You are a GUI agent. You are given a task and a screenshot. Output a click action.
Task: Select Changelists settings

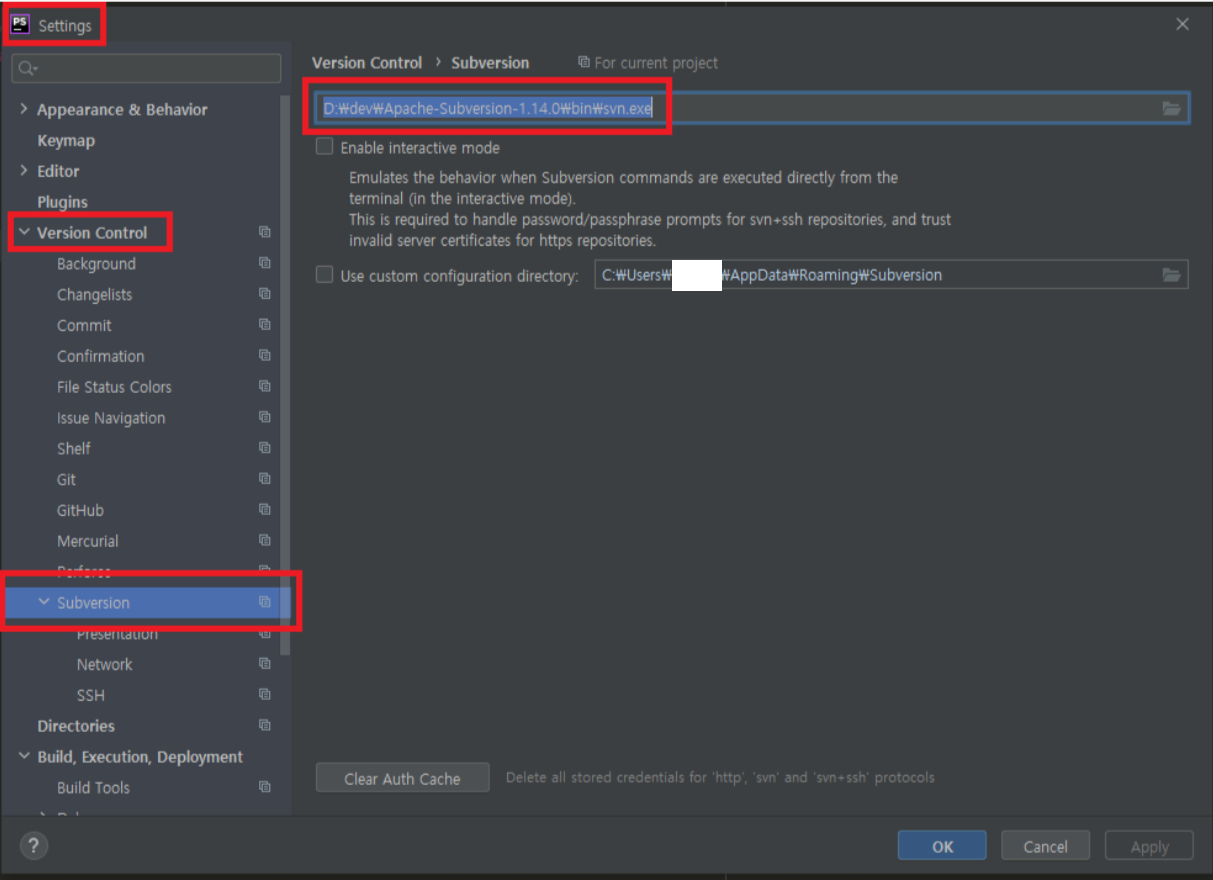click(x=94, y=295)
